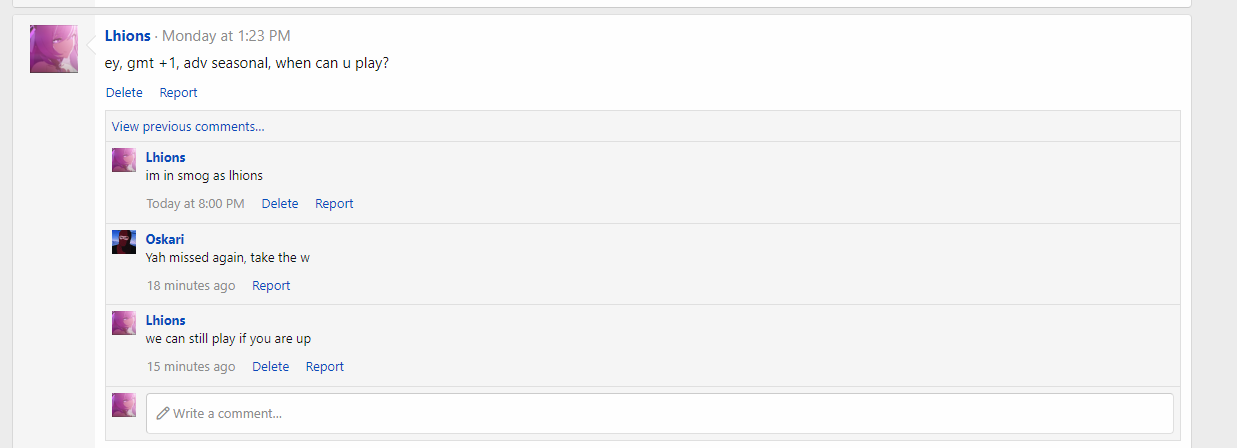The width and height of the screenshot is (1237, 448).
Task: Click pencil icon in Write a comment field
Action: point(163,413)
